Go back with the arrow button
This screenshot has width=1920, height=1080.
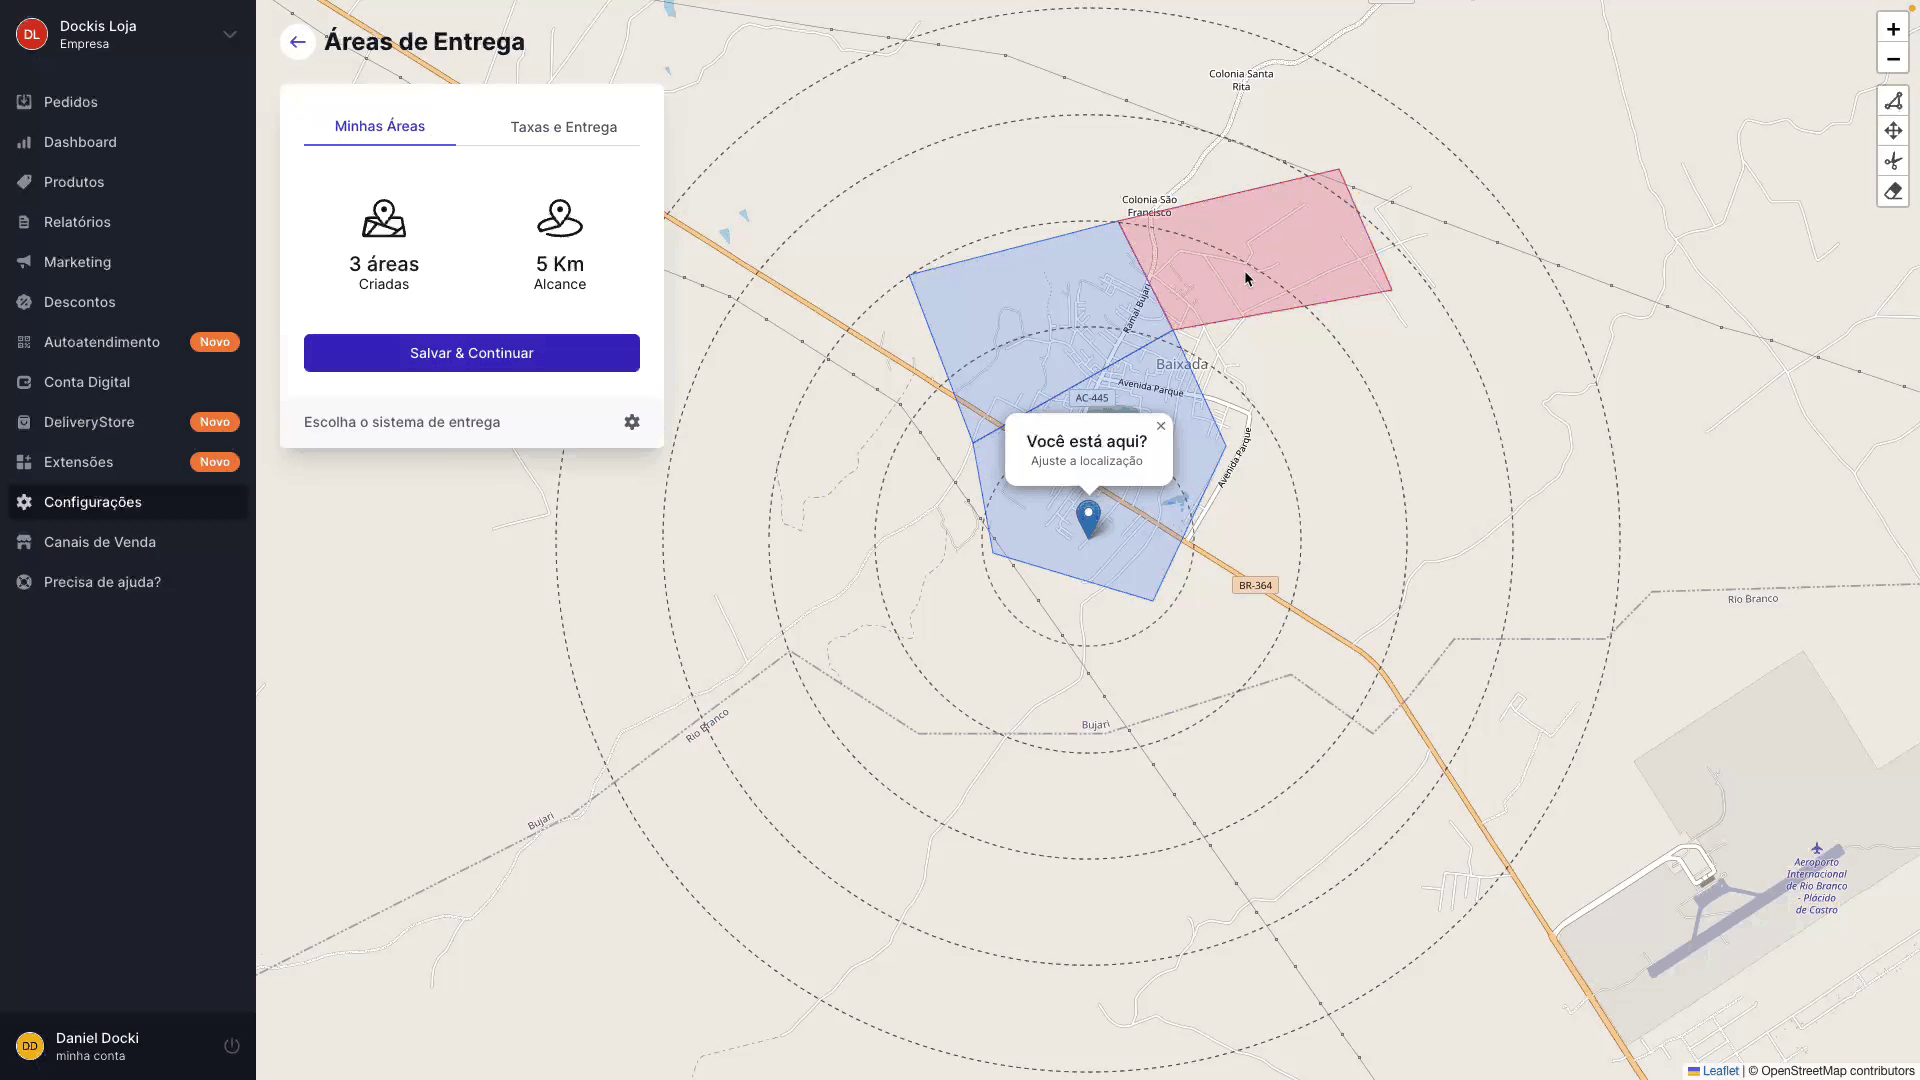[298, 42]
